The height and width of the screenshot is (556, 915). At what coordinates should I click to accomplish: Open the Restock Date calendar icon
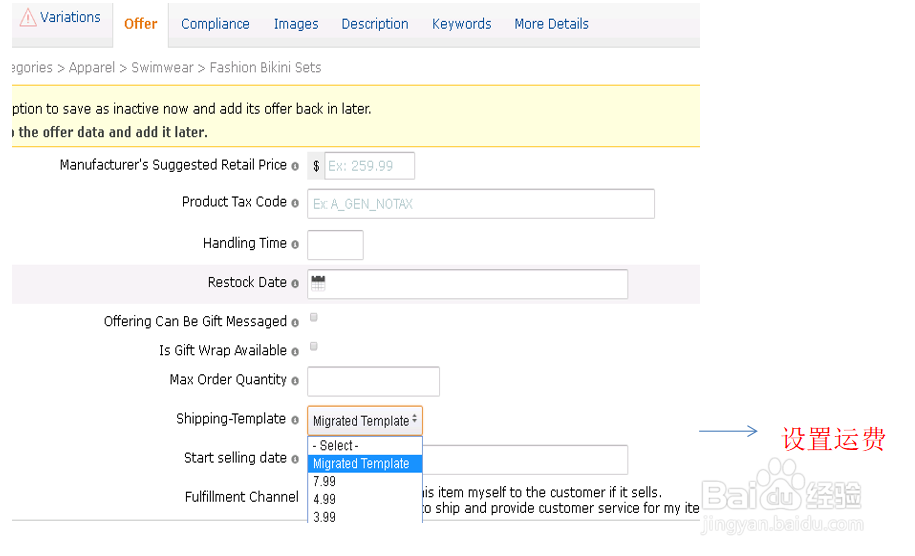(x=318, y=283)
